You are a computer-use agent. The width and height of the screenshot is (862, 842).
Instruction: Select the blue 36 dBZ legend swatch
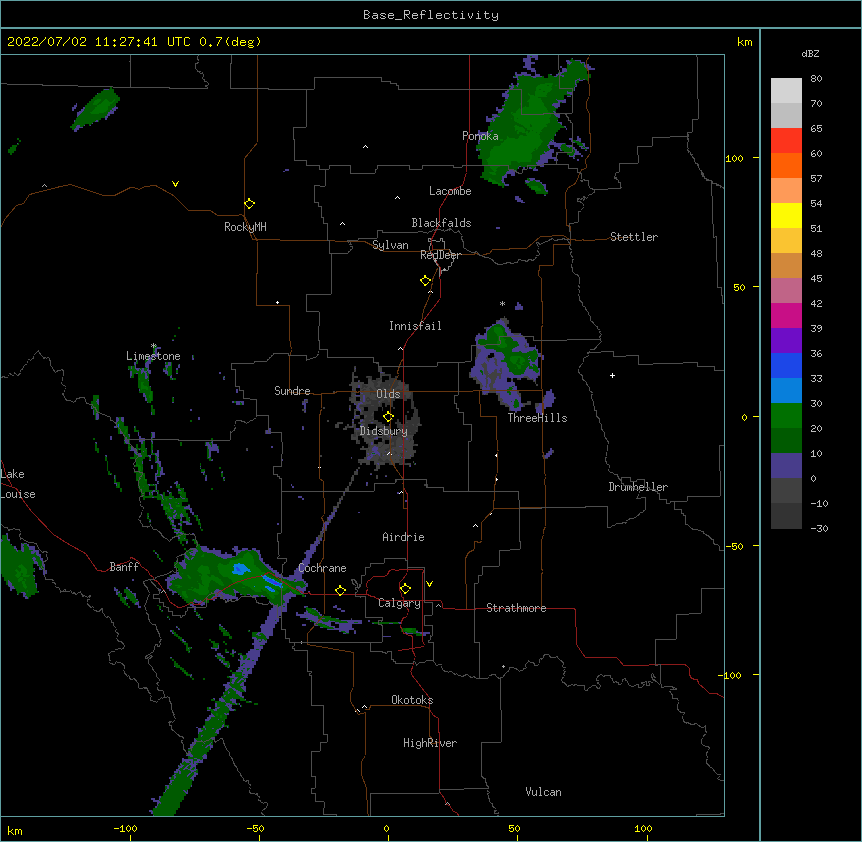(x=786, y=365)
